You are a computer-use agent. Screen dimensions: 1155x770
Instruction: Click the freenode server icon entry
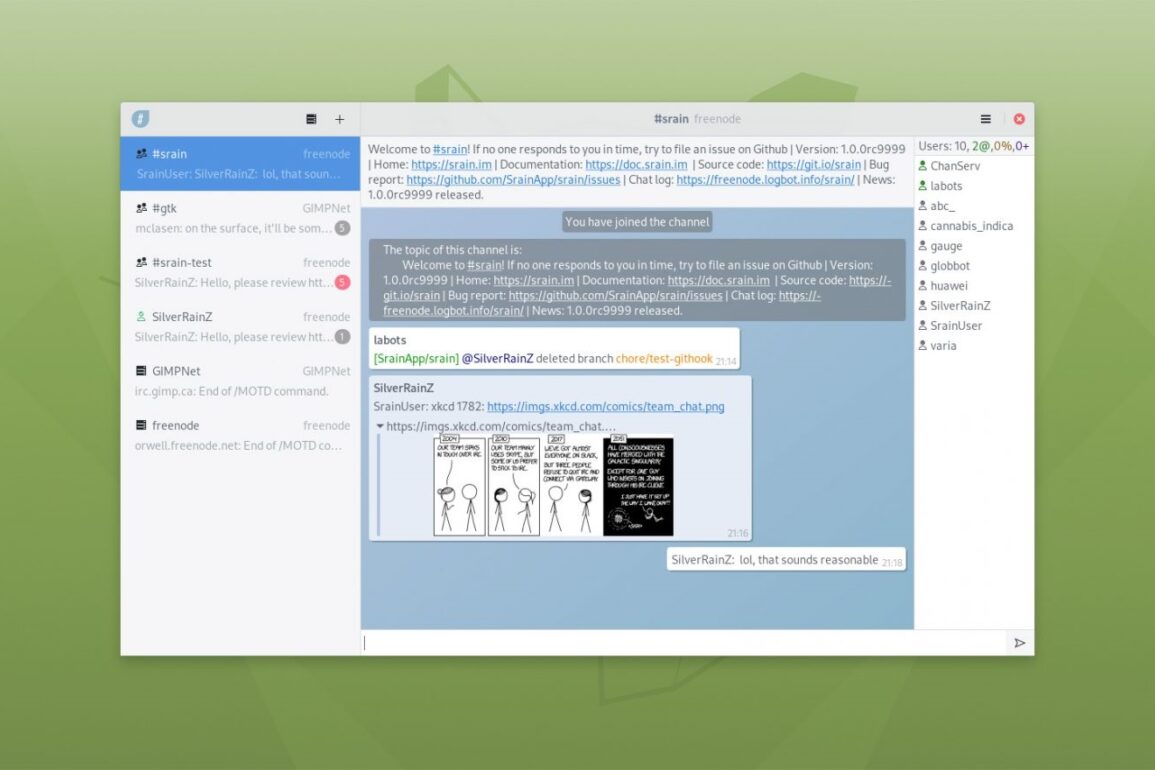141,425
